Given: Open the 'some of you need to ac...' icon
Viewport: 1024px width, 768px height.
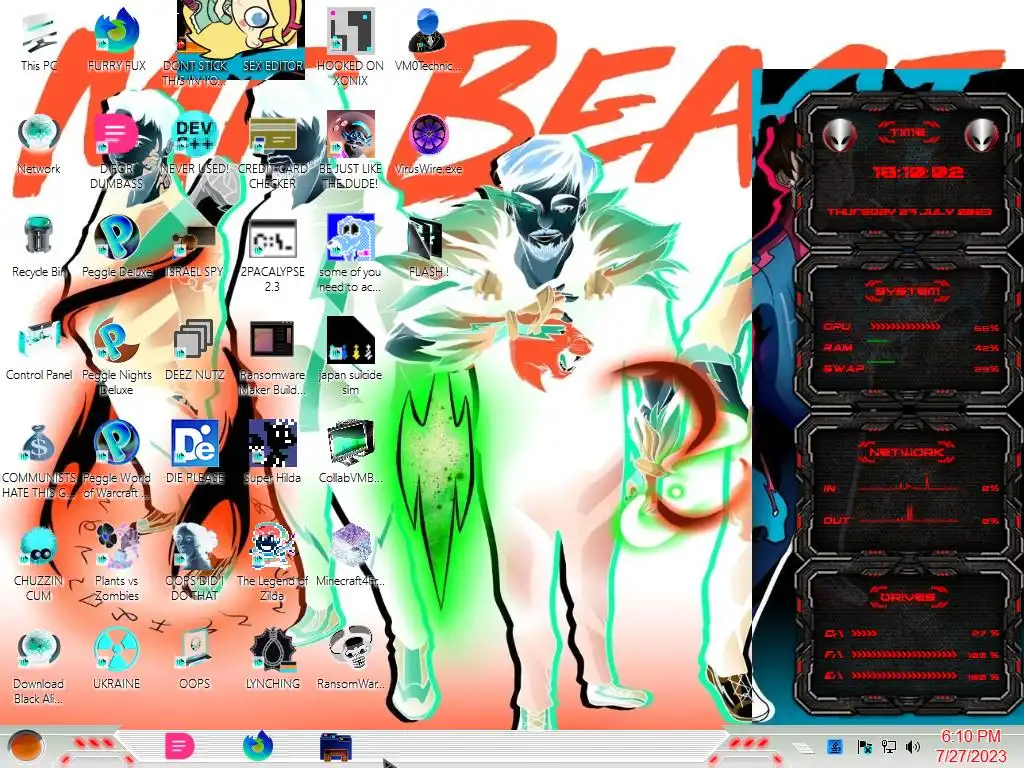Looking at the screenshot, I should [350, 255].
